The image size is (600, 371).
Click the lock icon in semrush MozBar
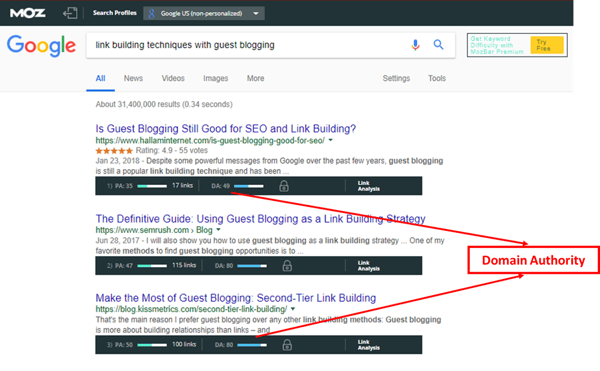pos(287,266)
